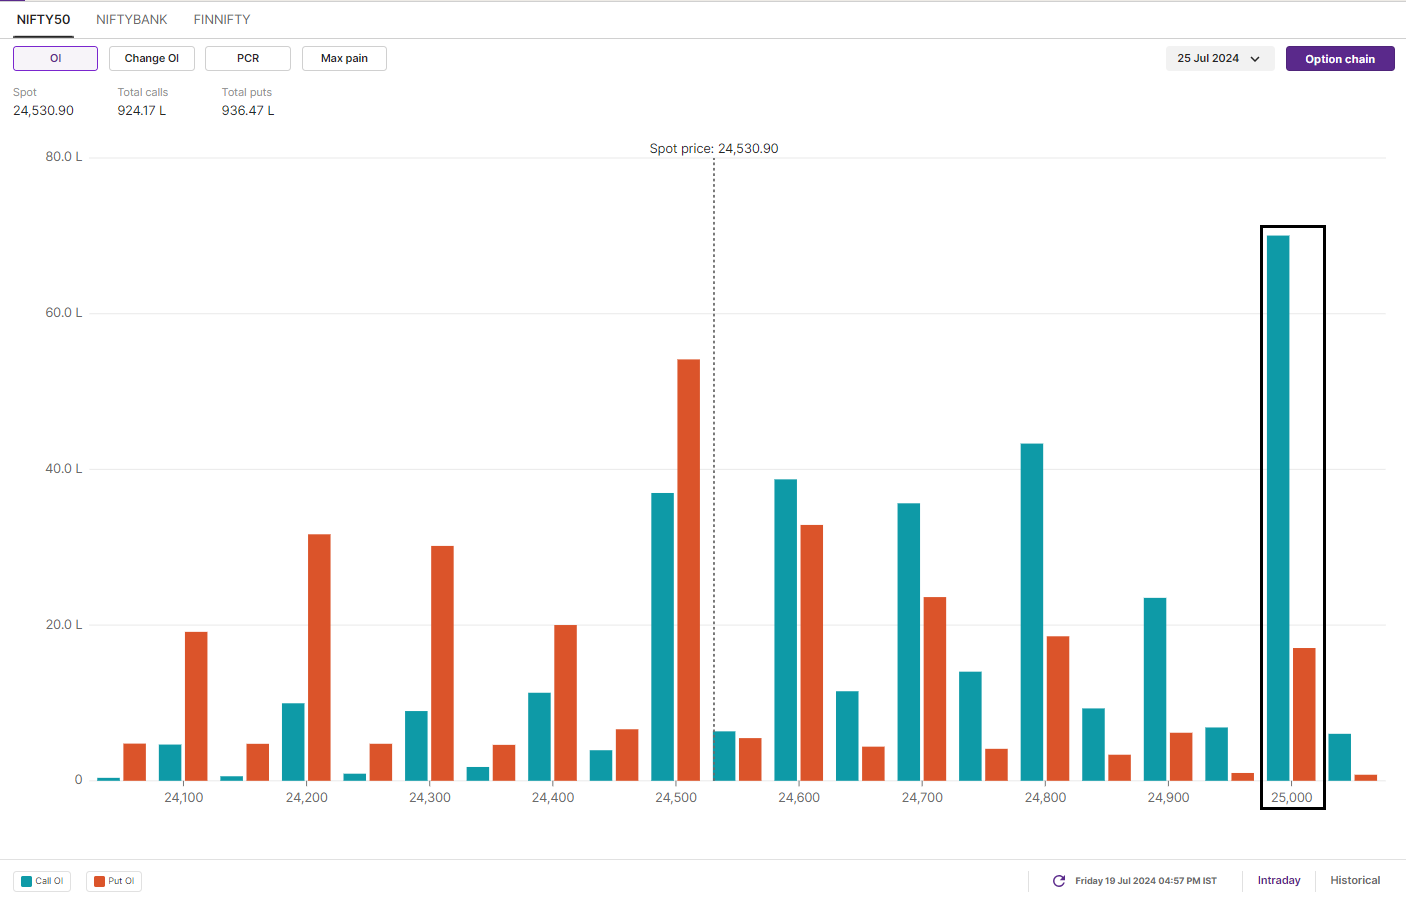Click the Friday 19 Jul 2024 timestamp
The width and height of the screenshot is (1406, 899).
(x=1146, y=881)
